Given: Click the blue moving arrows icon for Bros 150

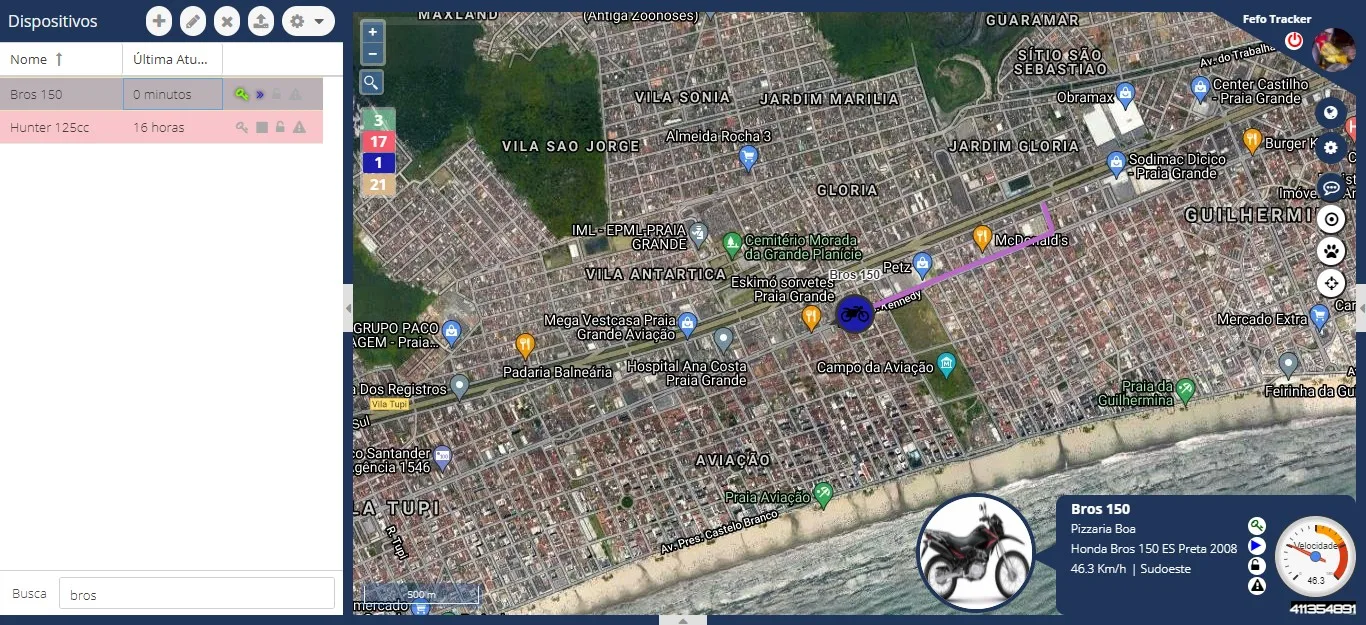Looking at the screenshot, I should tap(260, 94).
